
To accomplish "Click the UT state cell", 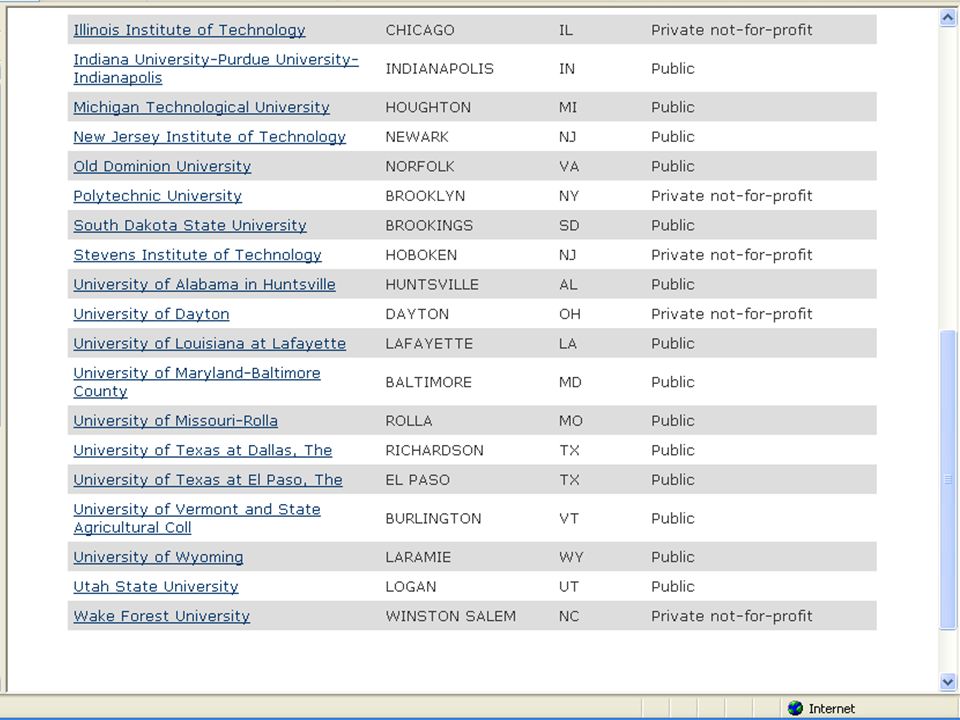I will (569, 587).
